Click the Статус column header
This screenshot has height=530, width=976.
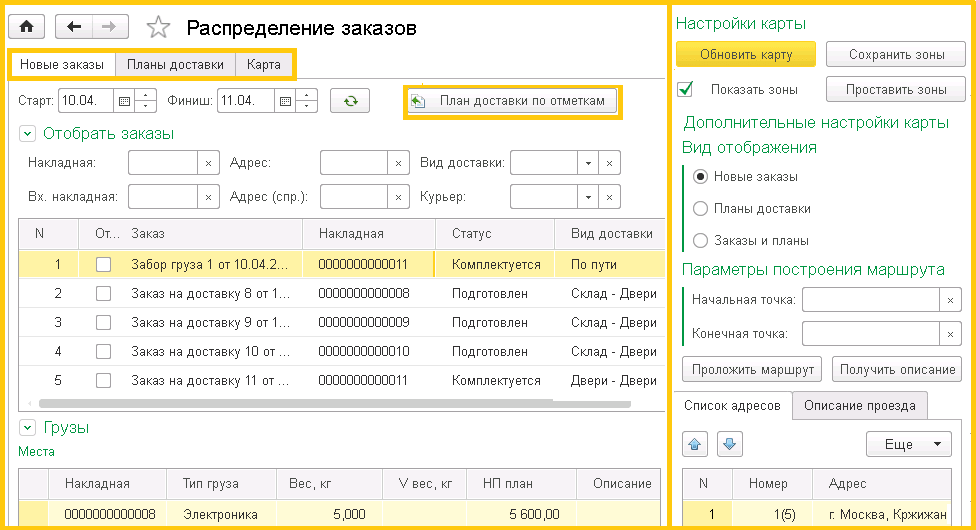click(495, 234)
